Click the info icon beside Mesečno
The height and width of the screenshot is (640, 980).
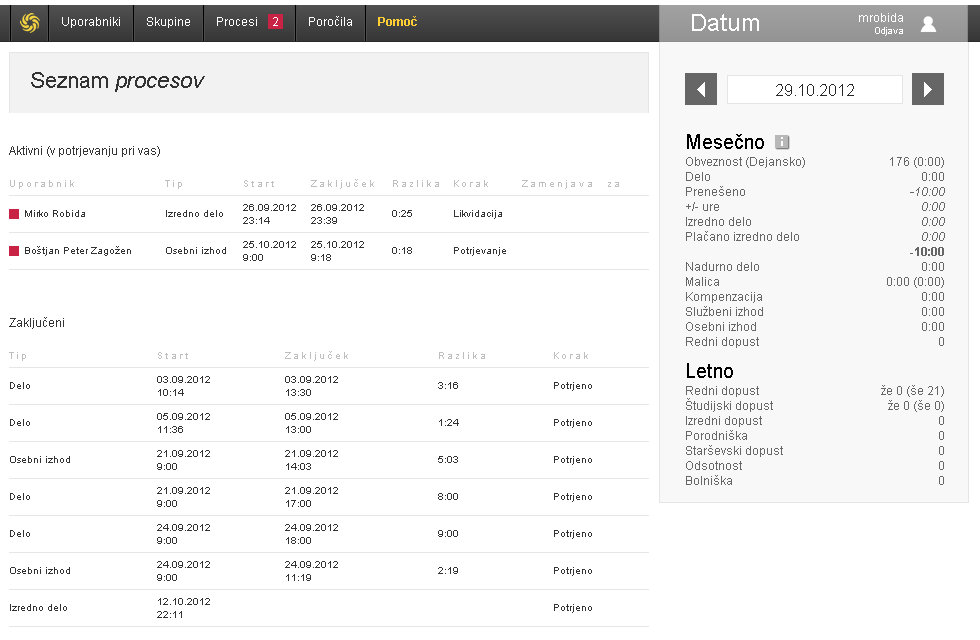(782, 142)
